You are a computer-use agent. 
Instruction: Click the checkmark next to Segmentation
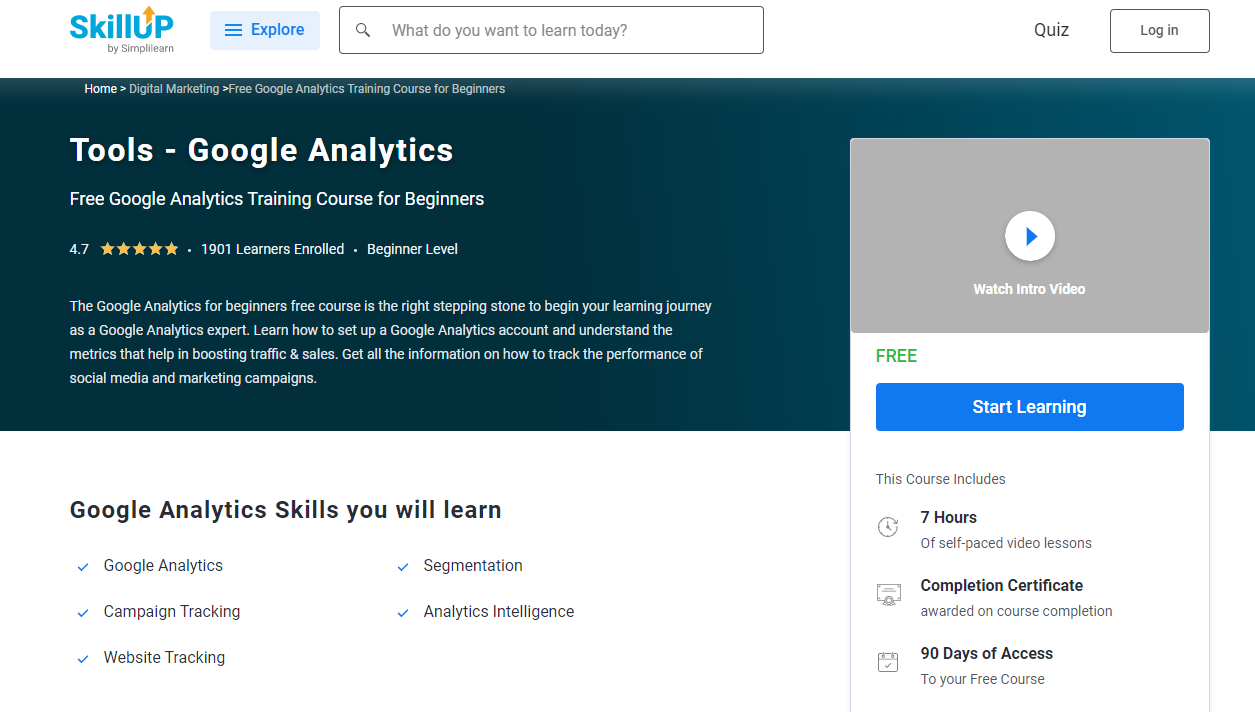(x=403, y=567)
